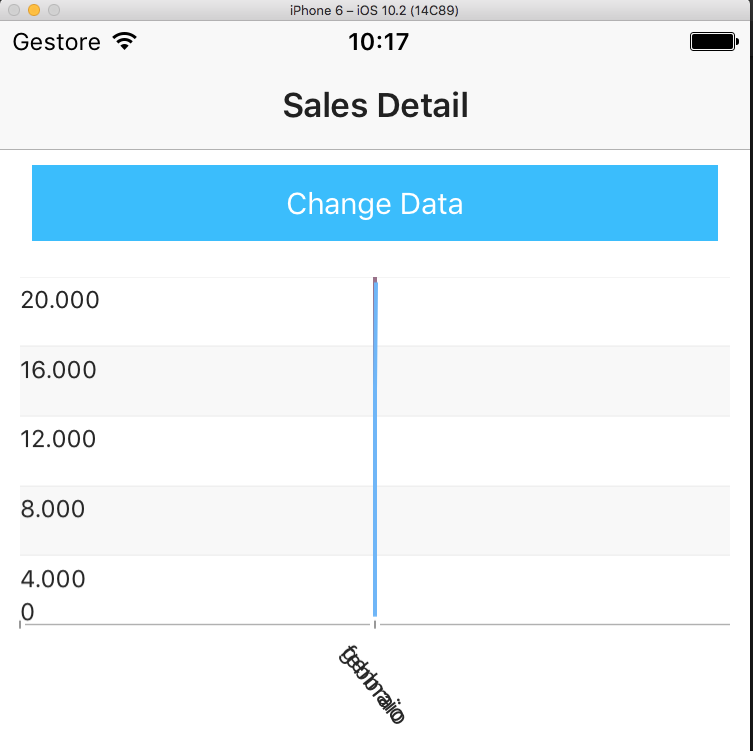Click the rotated x-axis month label
Viewport: 753px width, 751px height.
[372, 686]
